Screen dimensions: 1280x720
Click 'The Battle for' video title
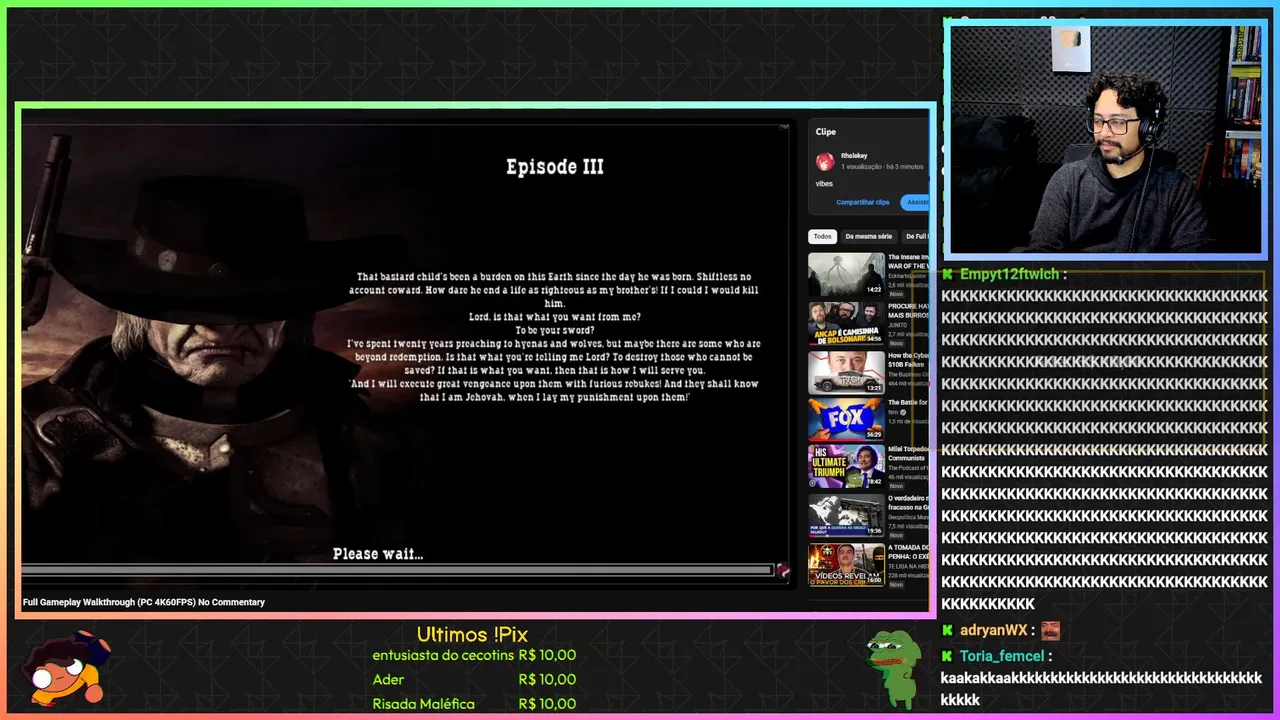pyautogui.click(x=908, y=402)
